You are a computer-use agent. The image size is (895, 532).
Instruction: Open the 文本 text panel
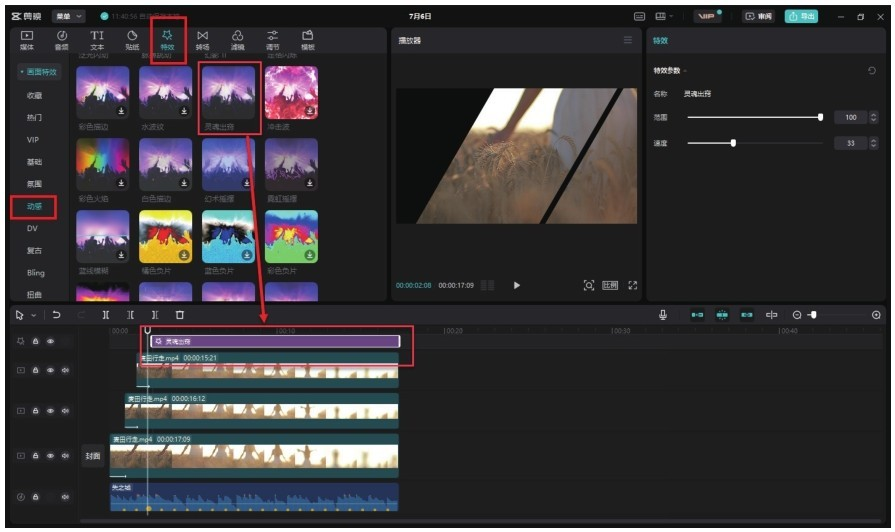tap(97, 40)
